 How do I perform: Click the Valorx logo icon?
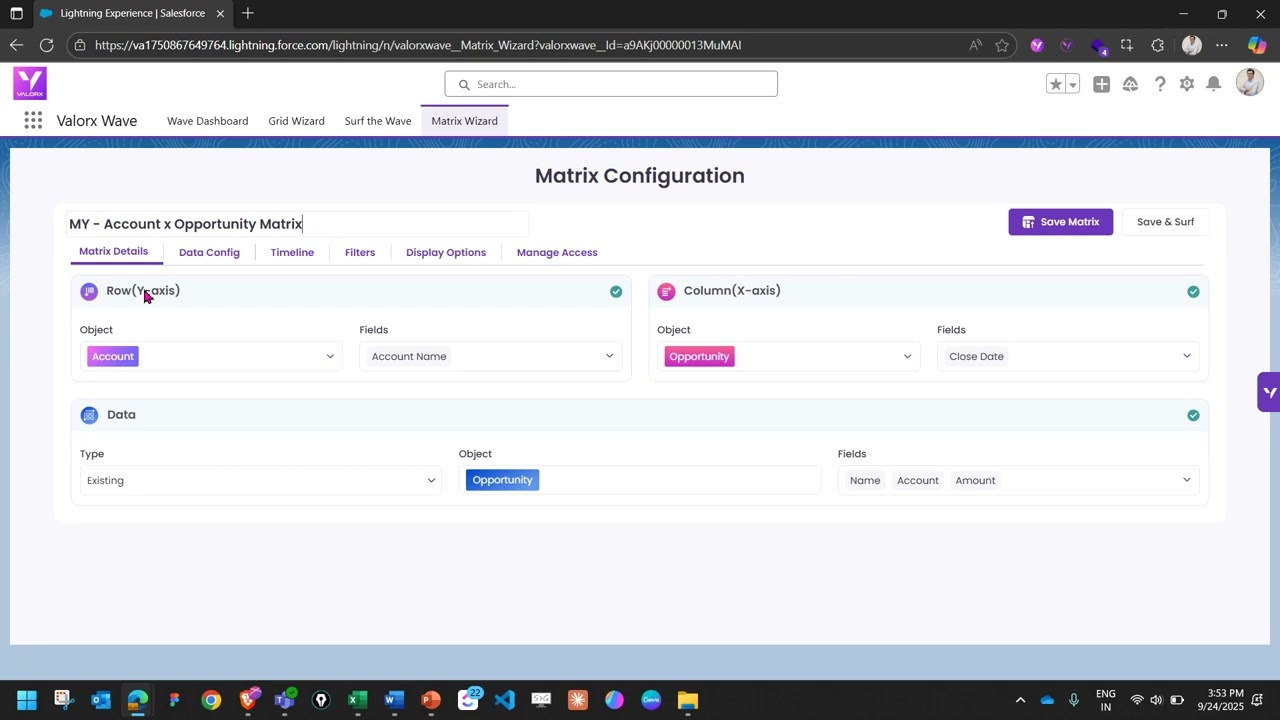coord(30,83)
